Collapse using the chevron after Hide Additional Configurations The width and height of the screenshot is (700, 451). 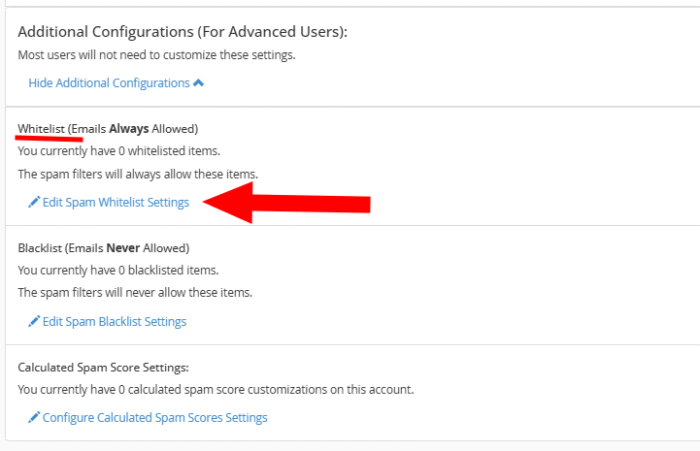click(x=198, y=83)
